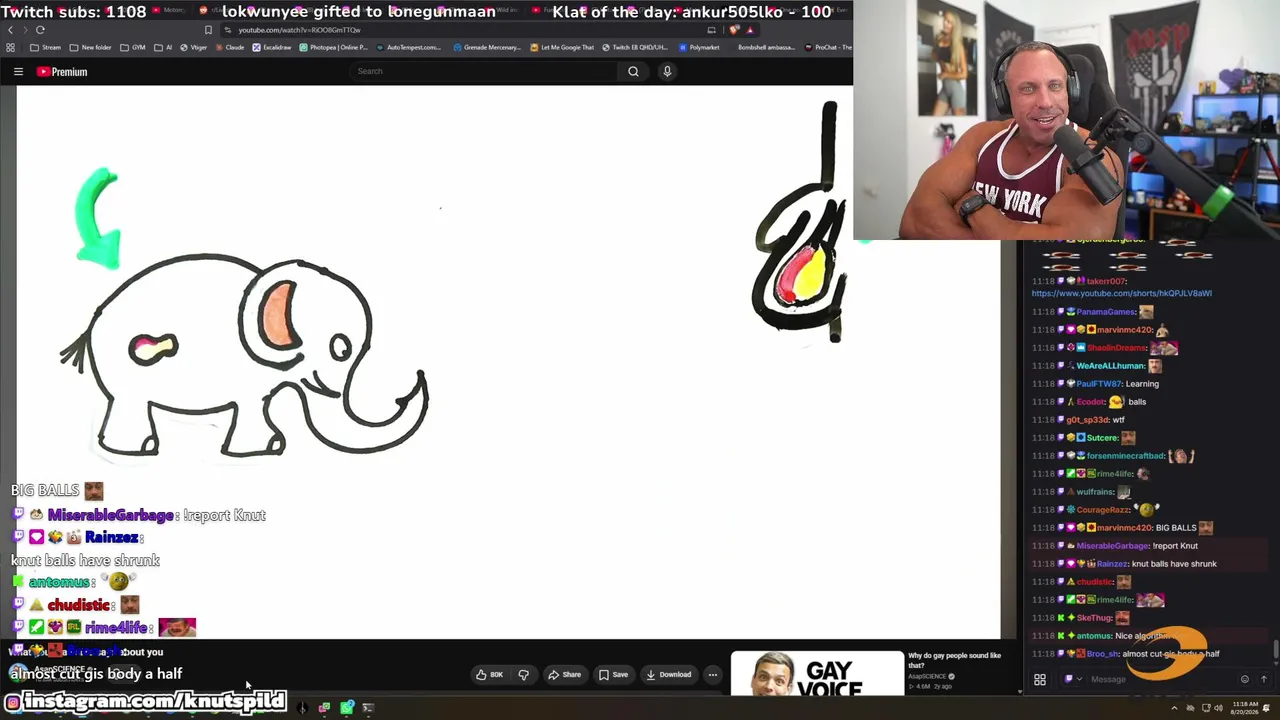This screenshot has width=1280, height=720.
Task: Select chatter CourageRazz's name in chat
Action: [1103, 510]
